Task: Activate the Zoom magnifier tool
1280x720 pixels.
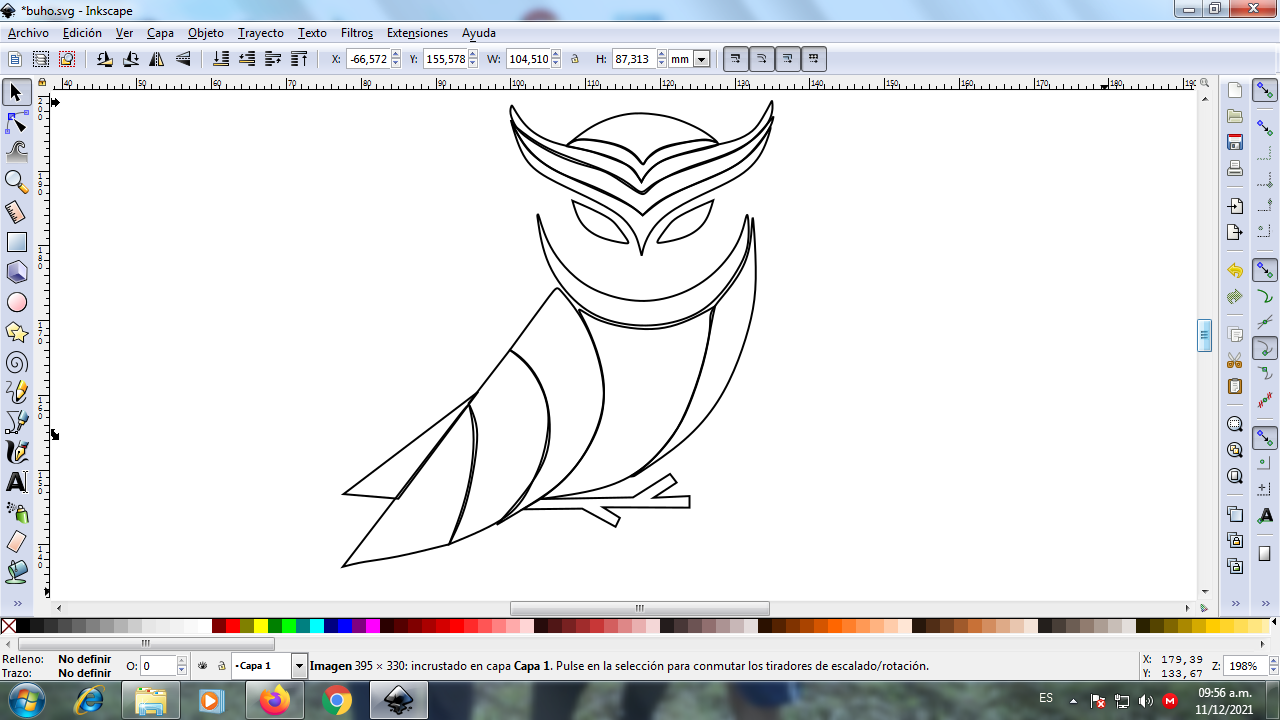Action: (16, 182)
